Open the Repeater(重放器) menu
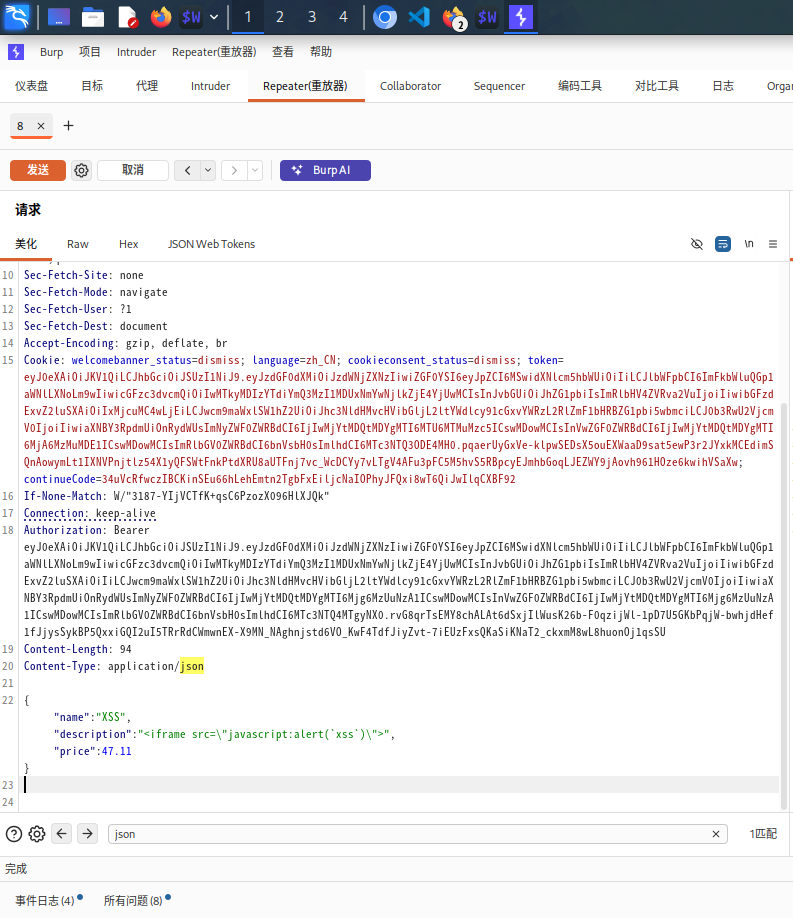 (x=214, y=52)
